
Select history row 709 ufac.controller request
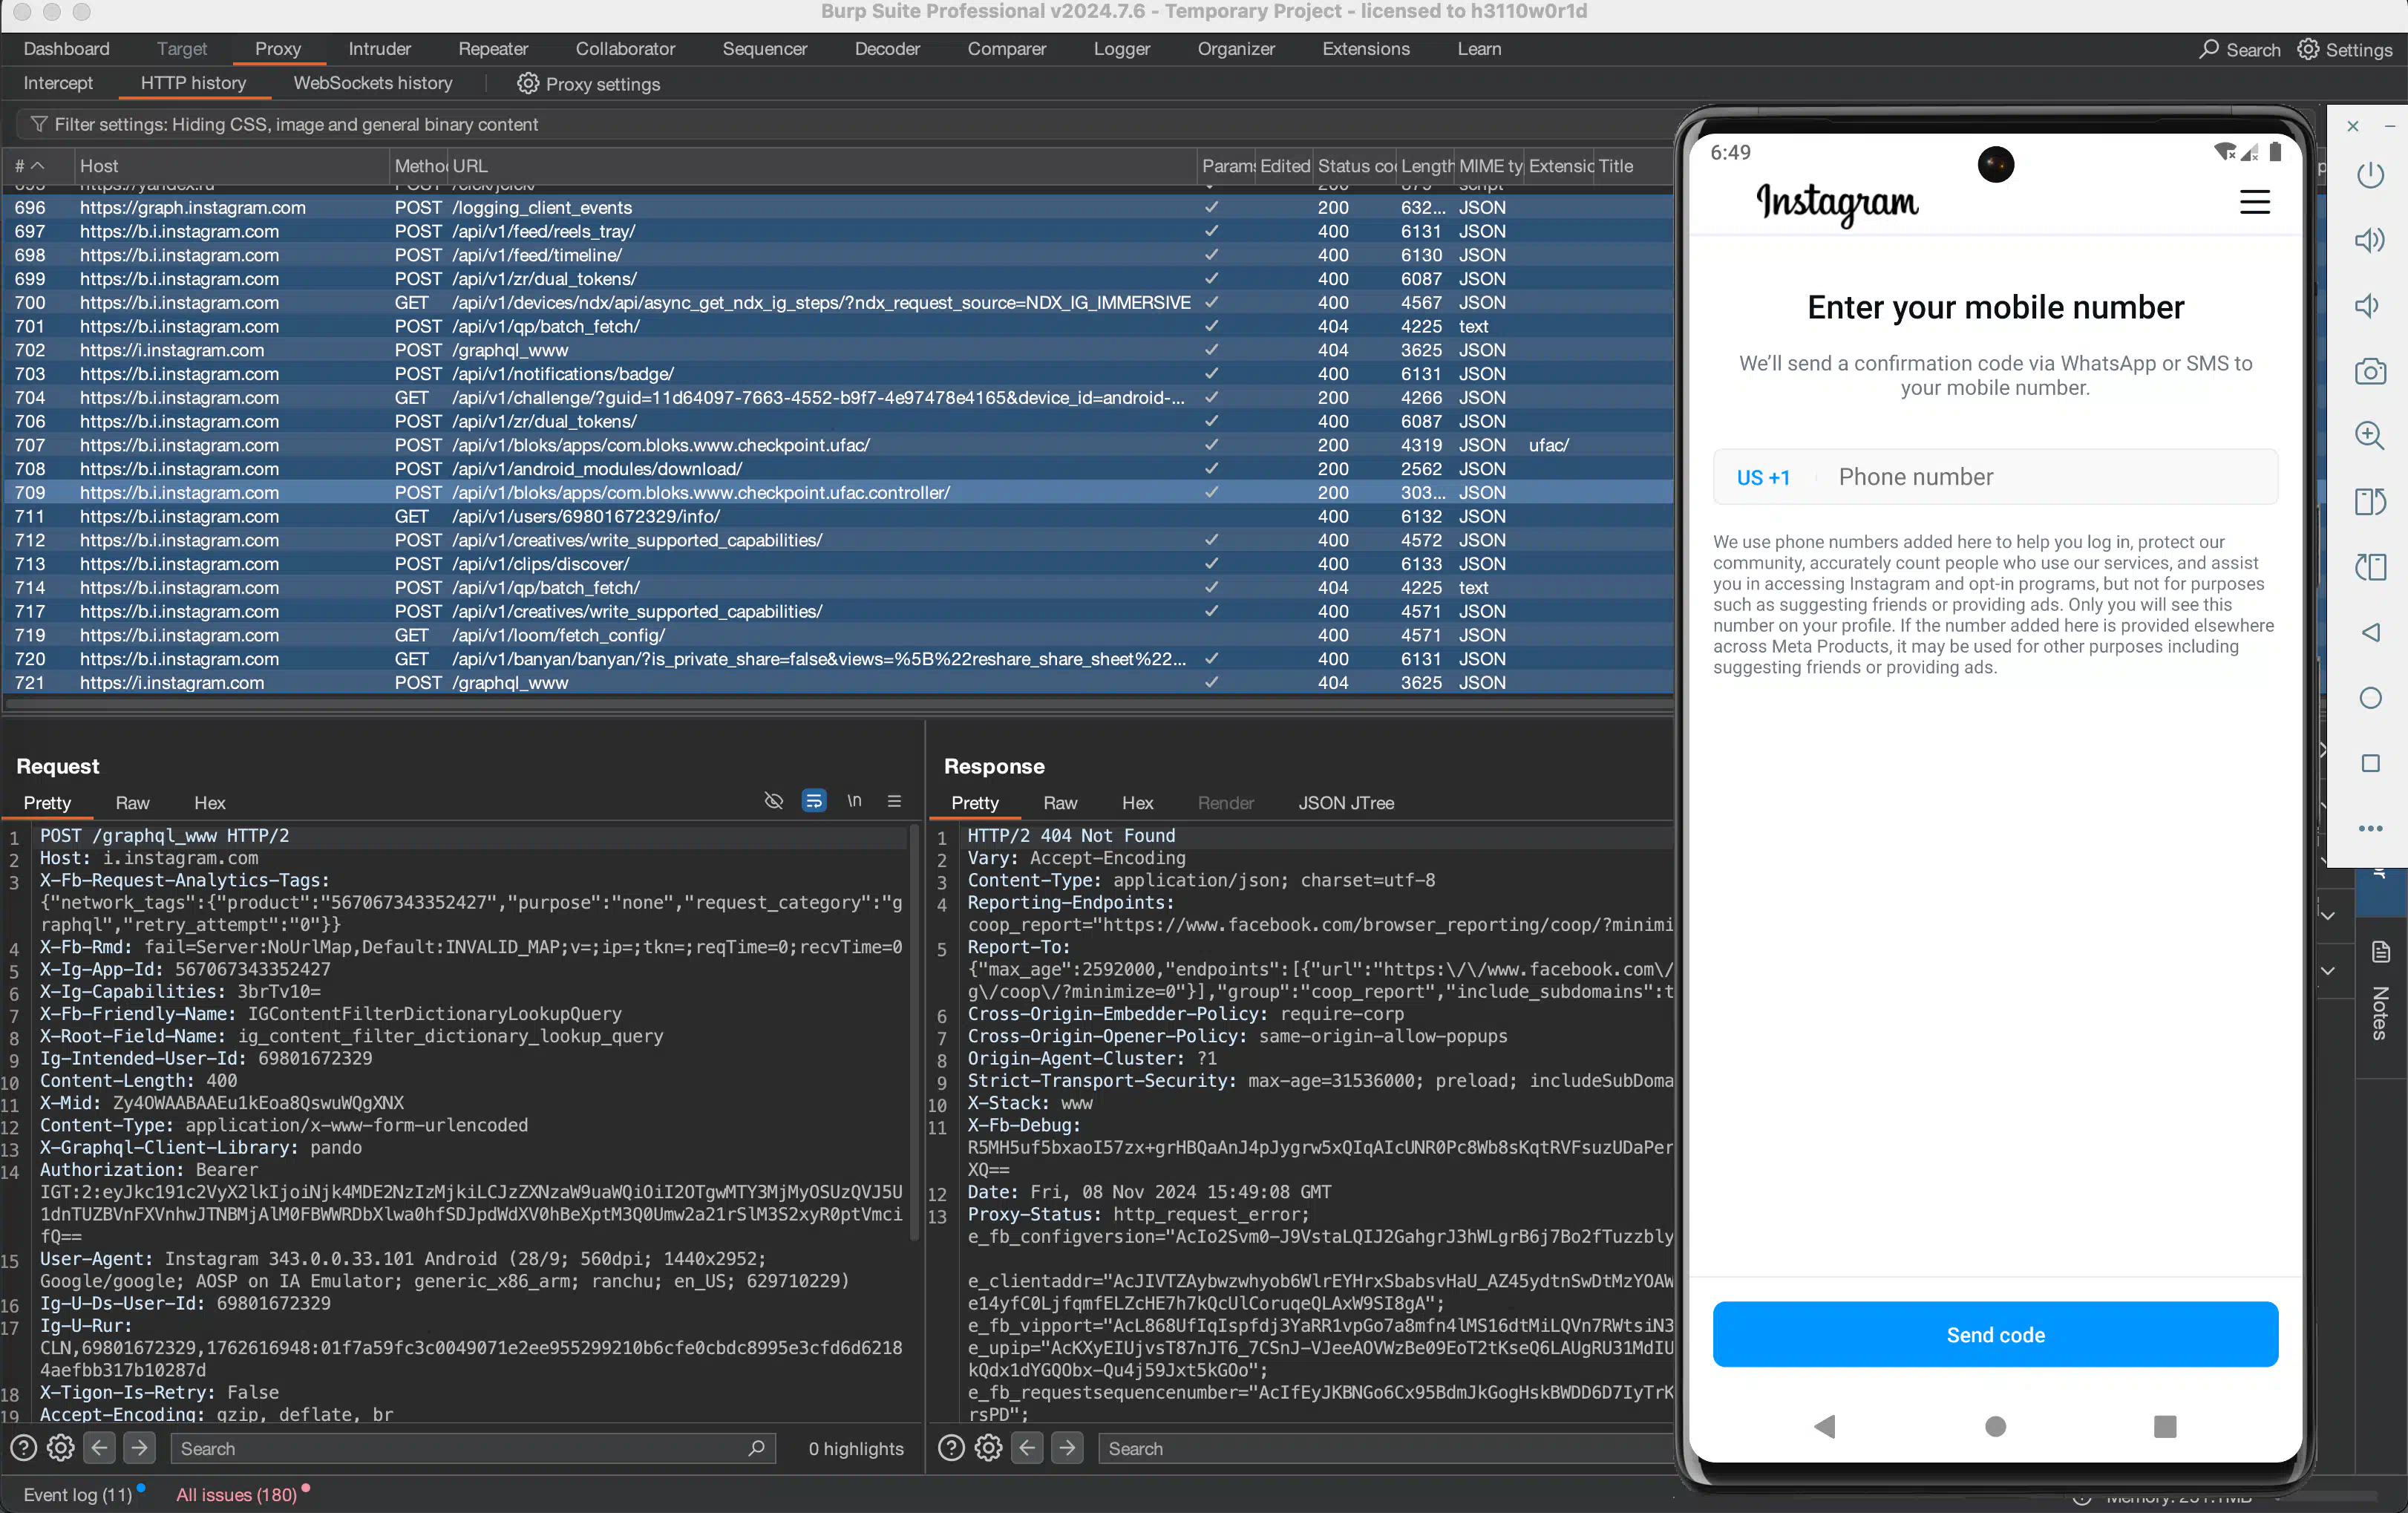[838, 493]
